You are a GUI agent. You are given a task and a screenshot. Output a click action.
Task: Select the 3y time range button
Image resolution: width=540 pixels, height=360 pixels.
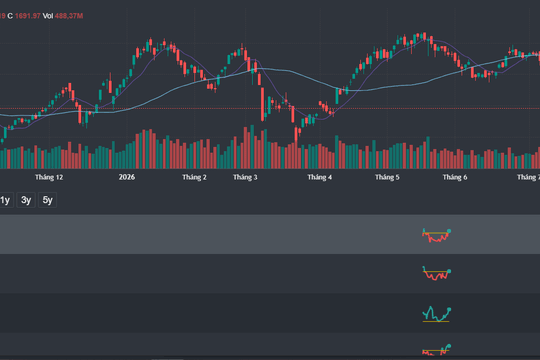[x=26, y=200]
